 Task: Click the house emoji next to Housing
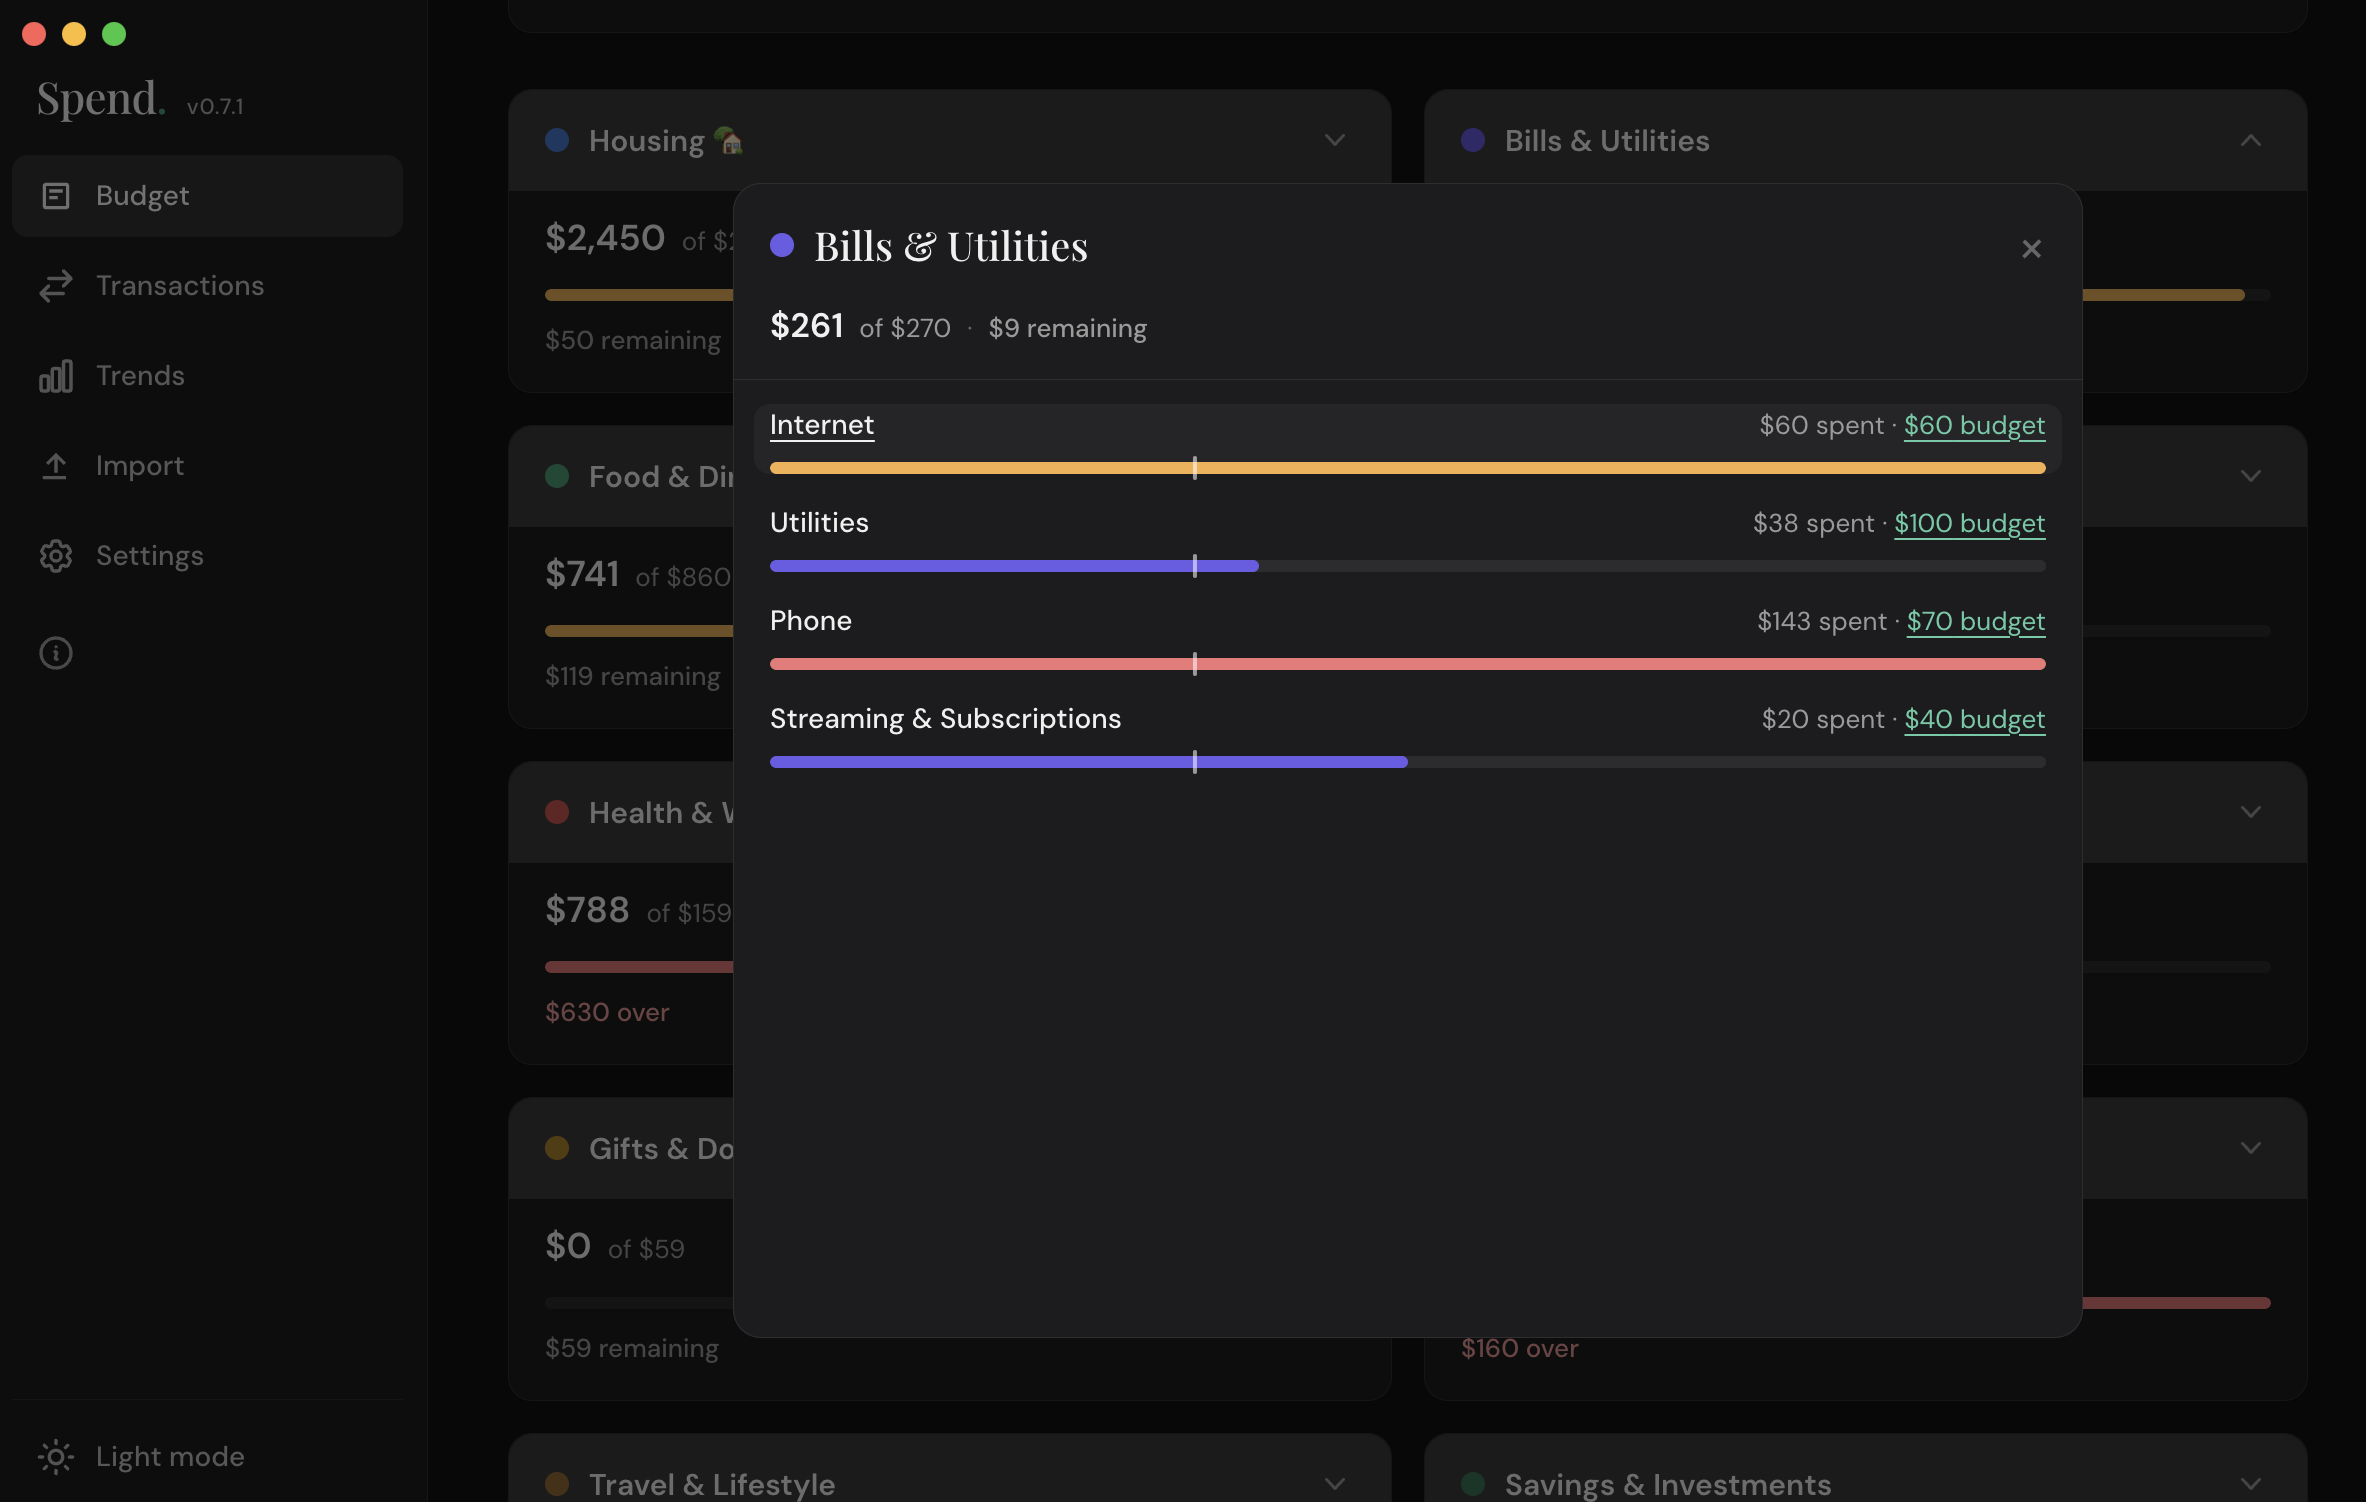pyautogui.click(x=729, y=141)
